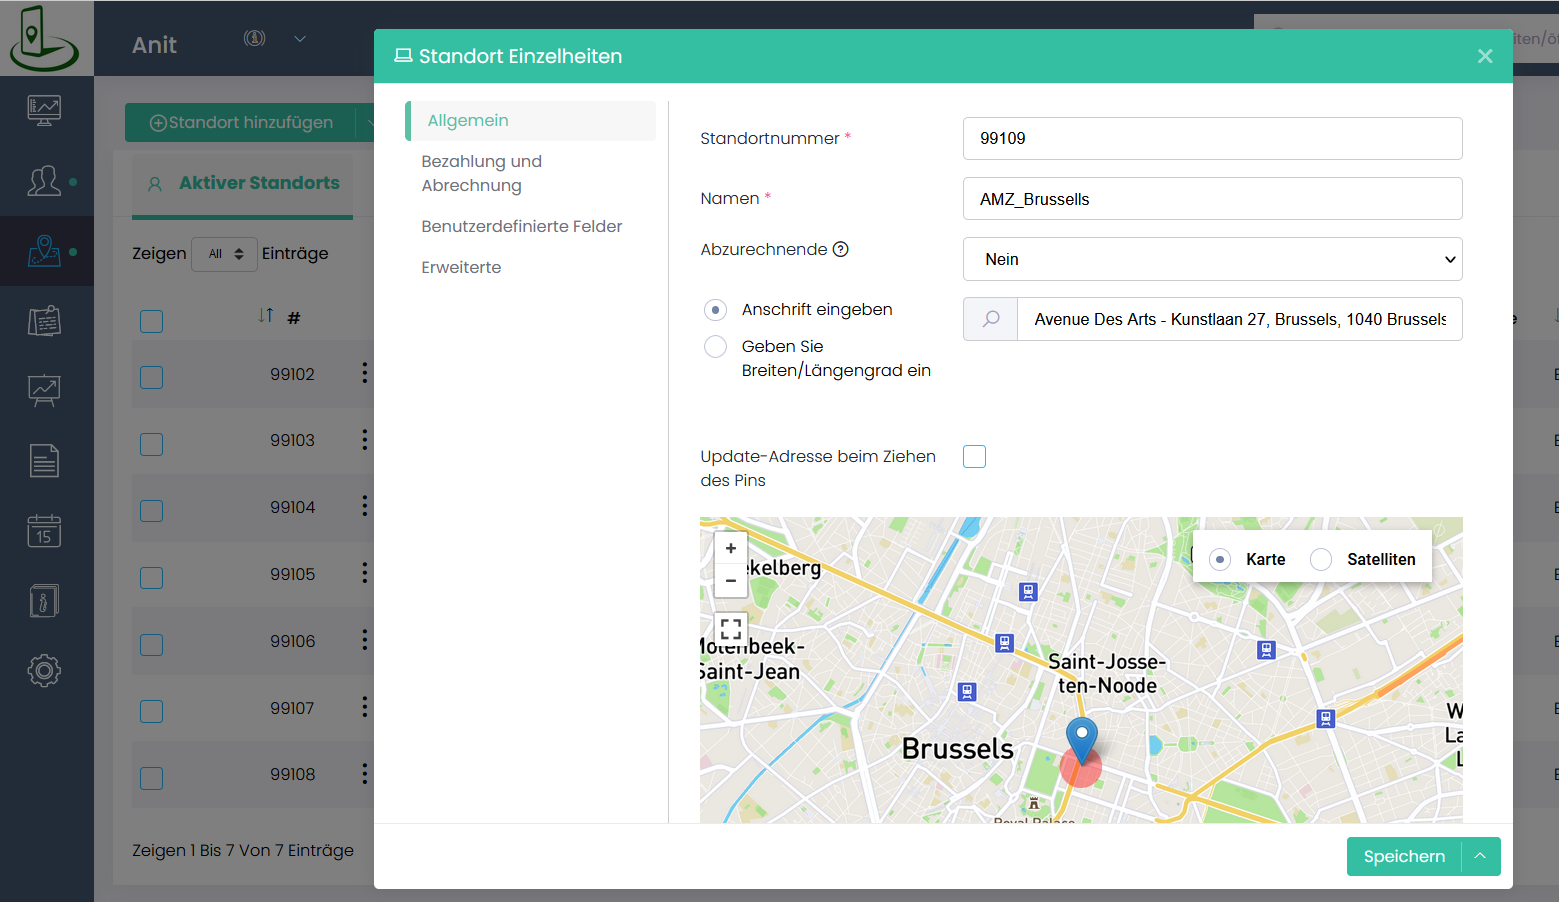Open the settings gear in sidebar

tap(44, 670)
